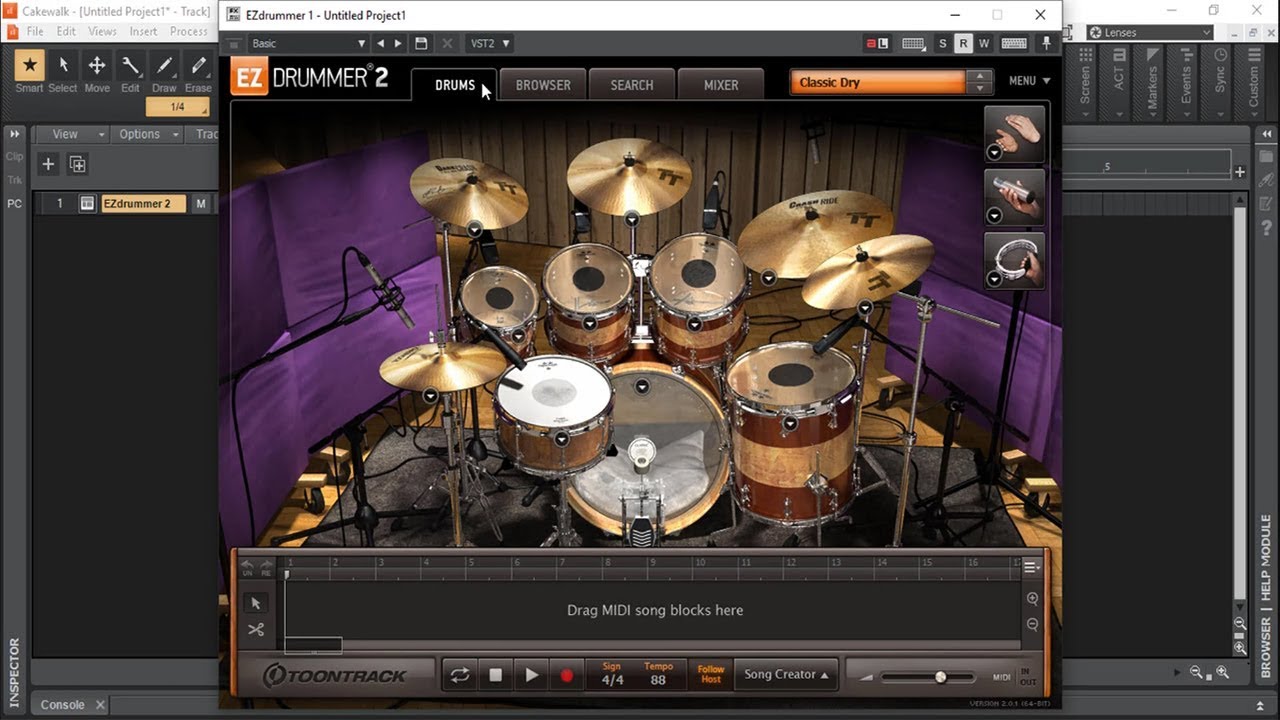Open Cakewalk's File menu
The height and width of the screenshot is (720, 1280).
point(35,32)
